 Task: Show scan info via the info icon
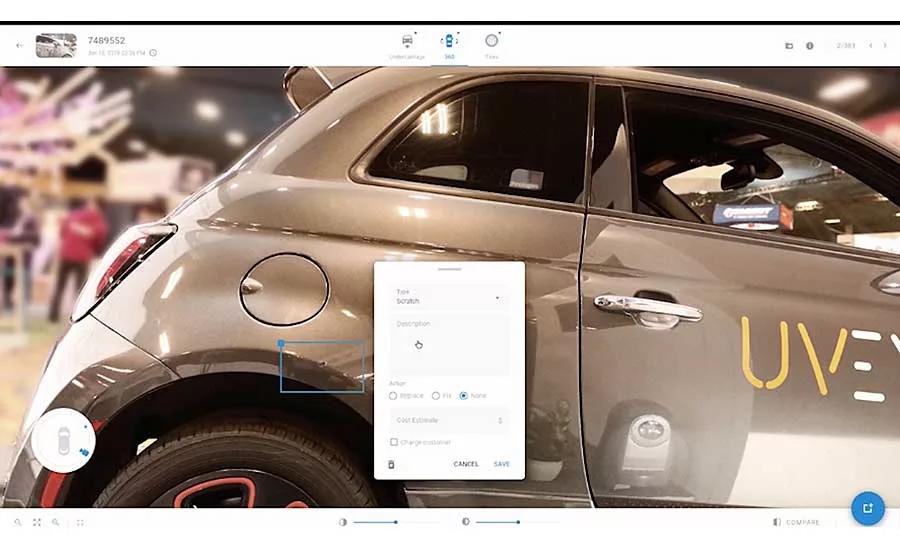809,46
